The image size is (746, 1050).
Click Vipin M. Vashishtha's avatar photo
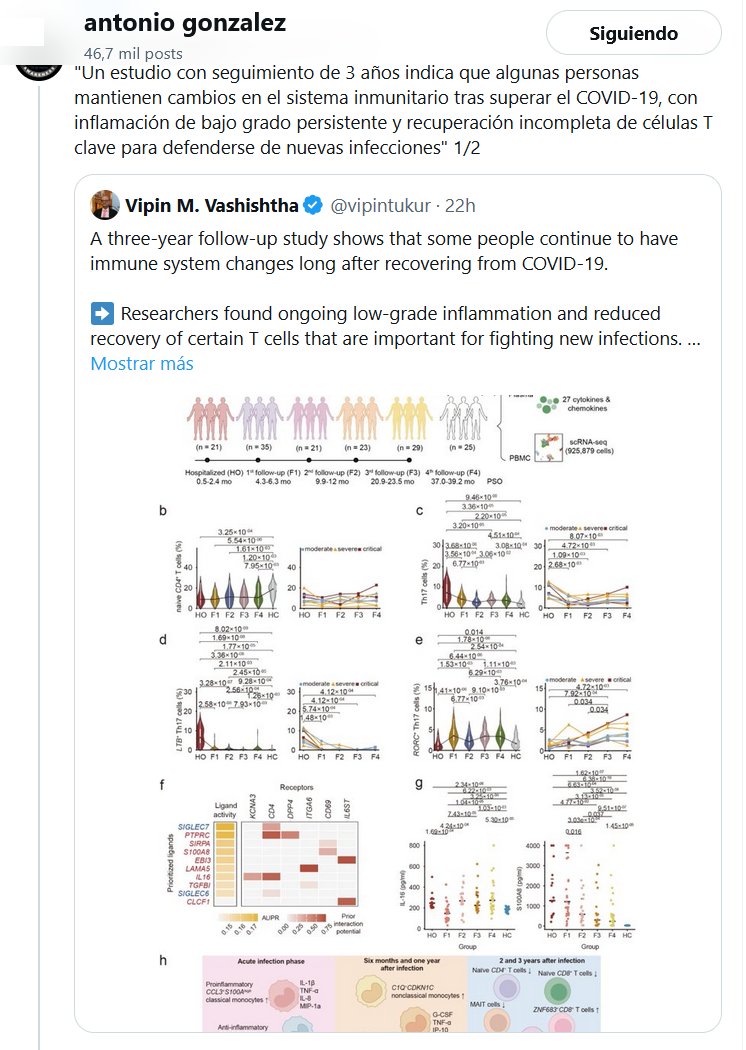[105, 206]
